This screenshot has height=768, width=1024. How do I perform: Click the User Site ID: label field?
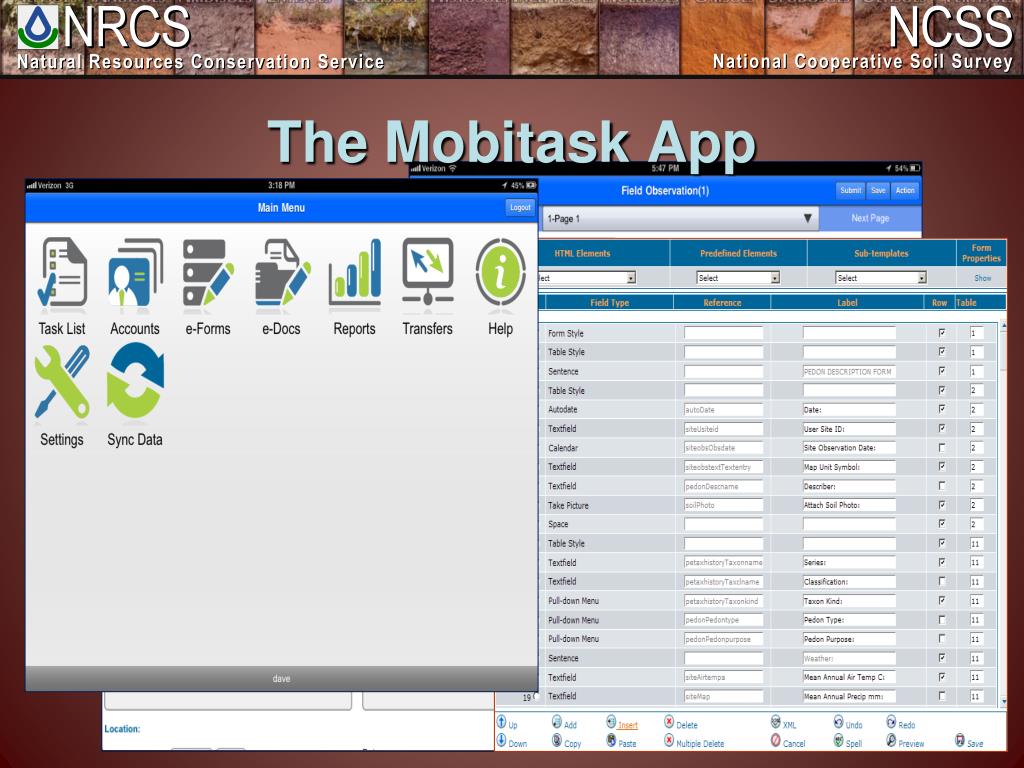coord(849,428)
